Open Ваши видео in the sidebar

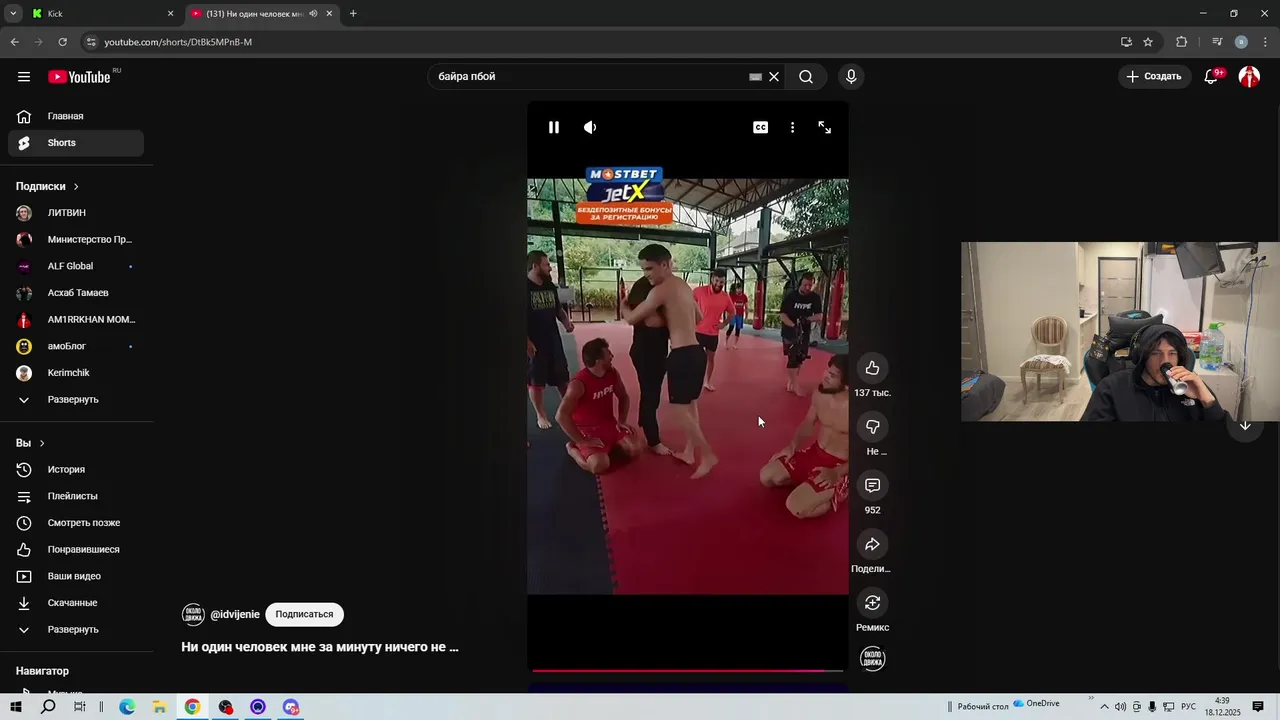click(x=76, y=576)
